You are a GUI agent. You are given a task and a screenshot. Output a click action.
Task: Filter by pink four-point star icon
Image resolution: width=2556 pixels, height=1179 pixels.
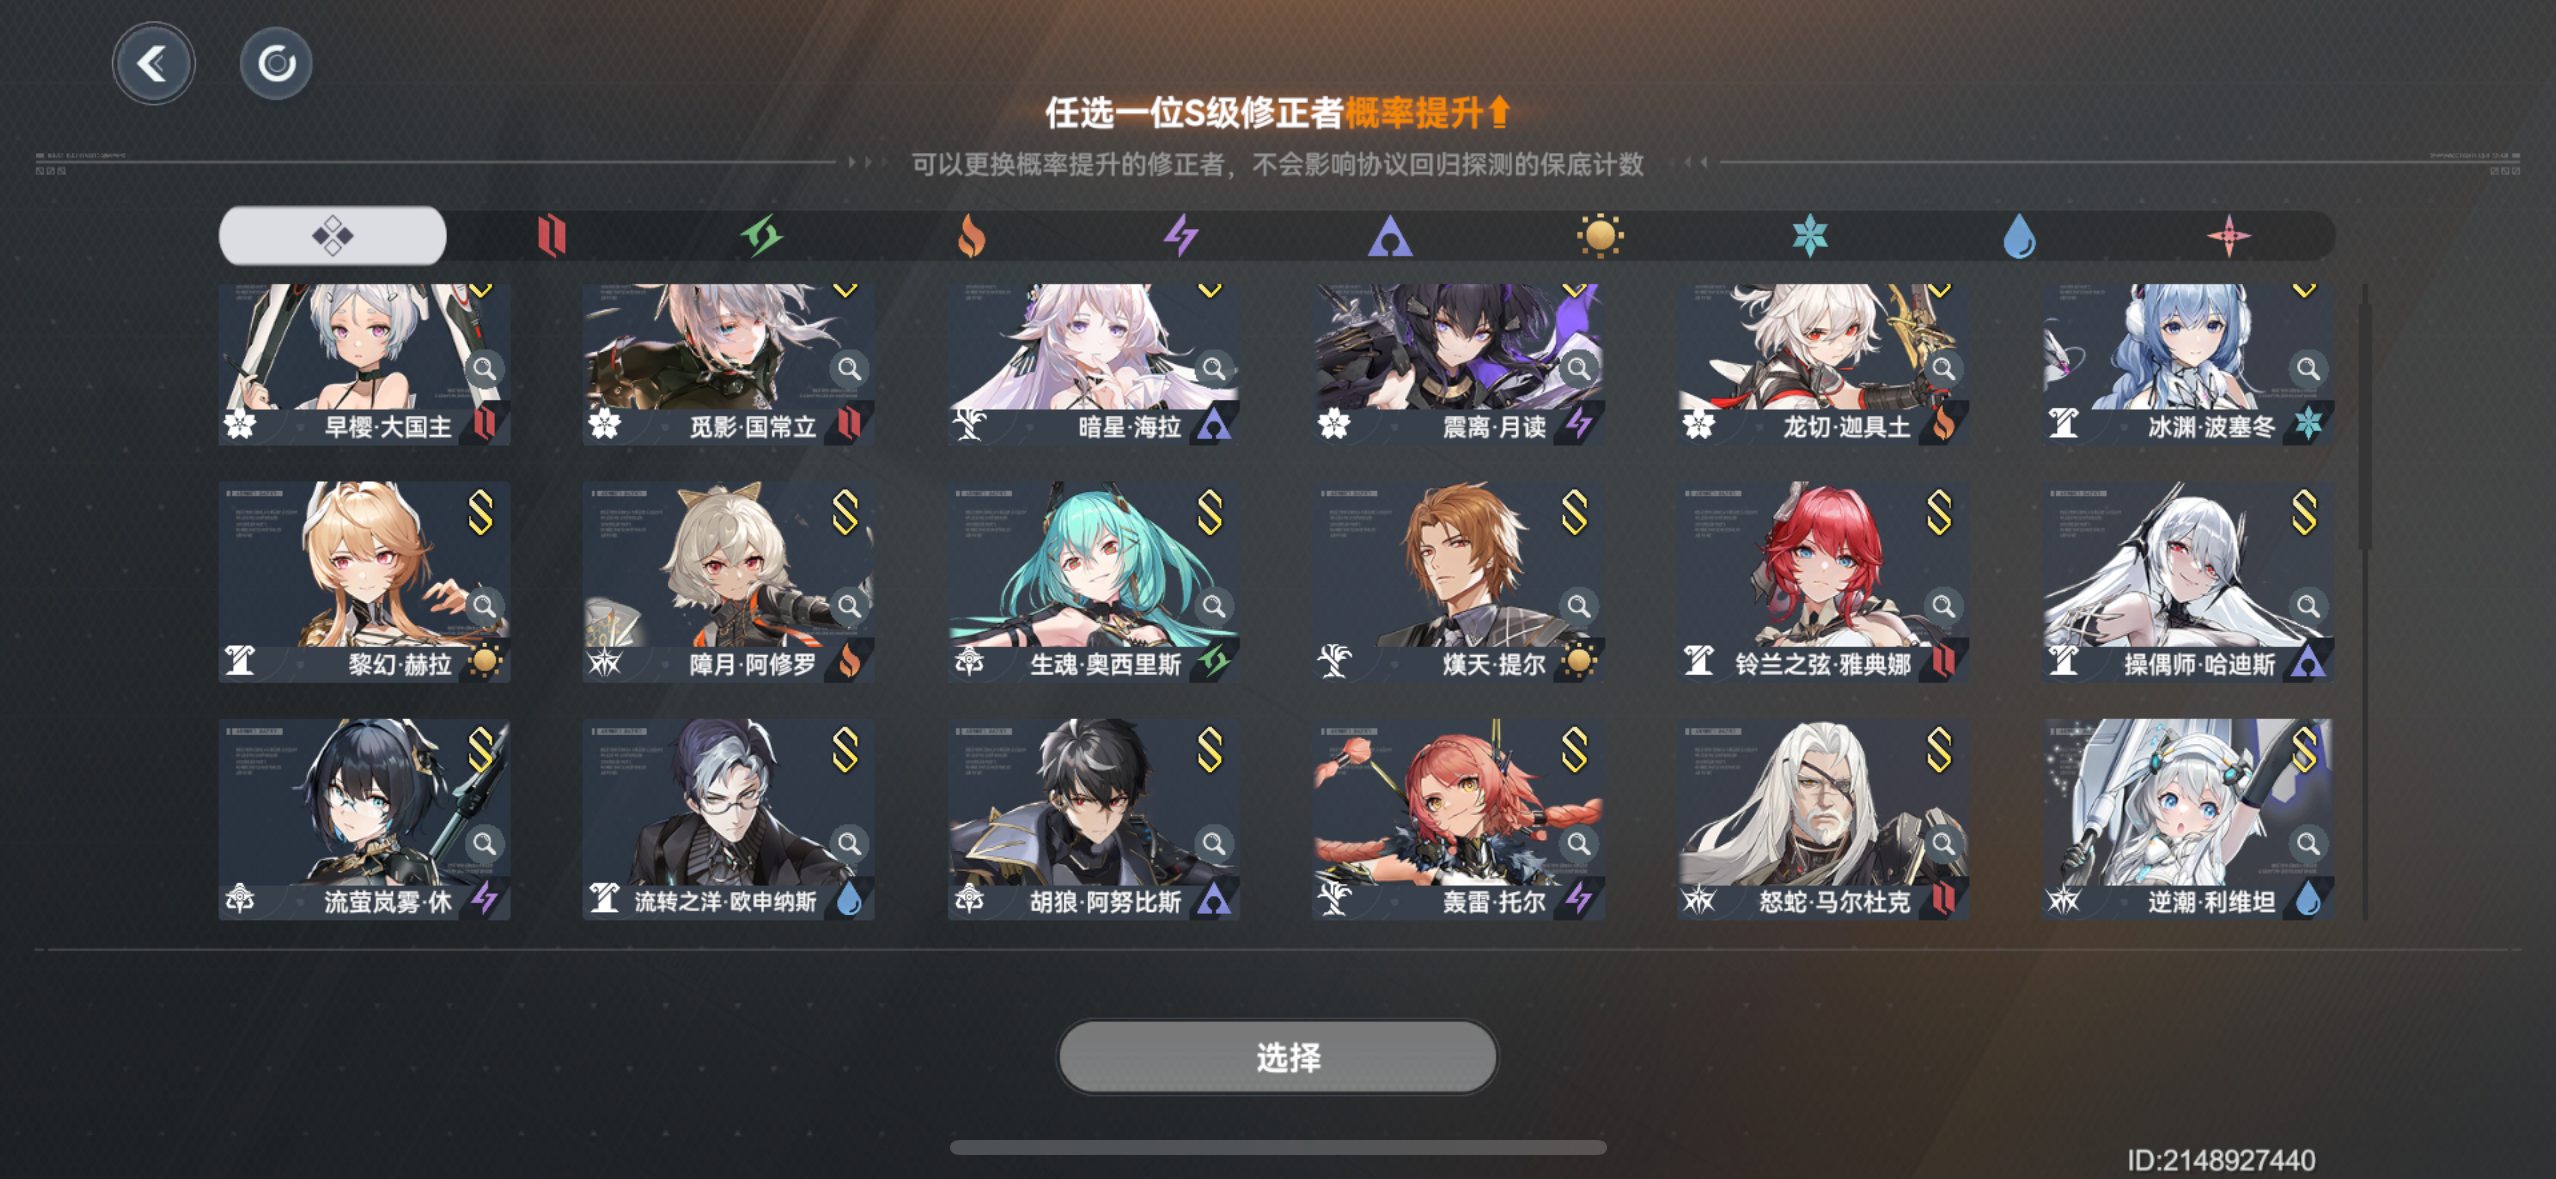(2229, 237)
